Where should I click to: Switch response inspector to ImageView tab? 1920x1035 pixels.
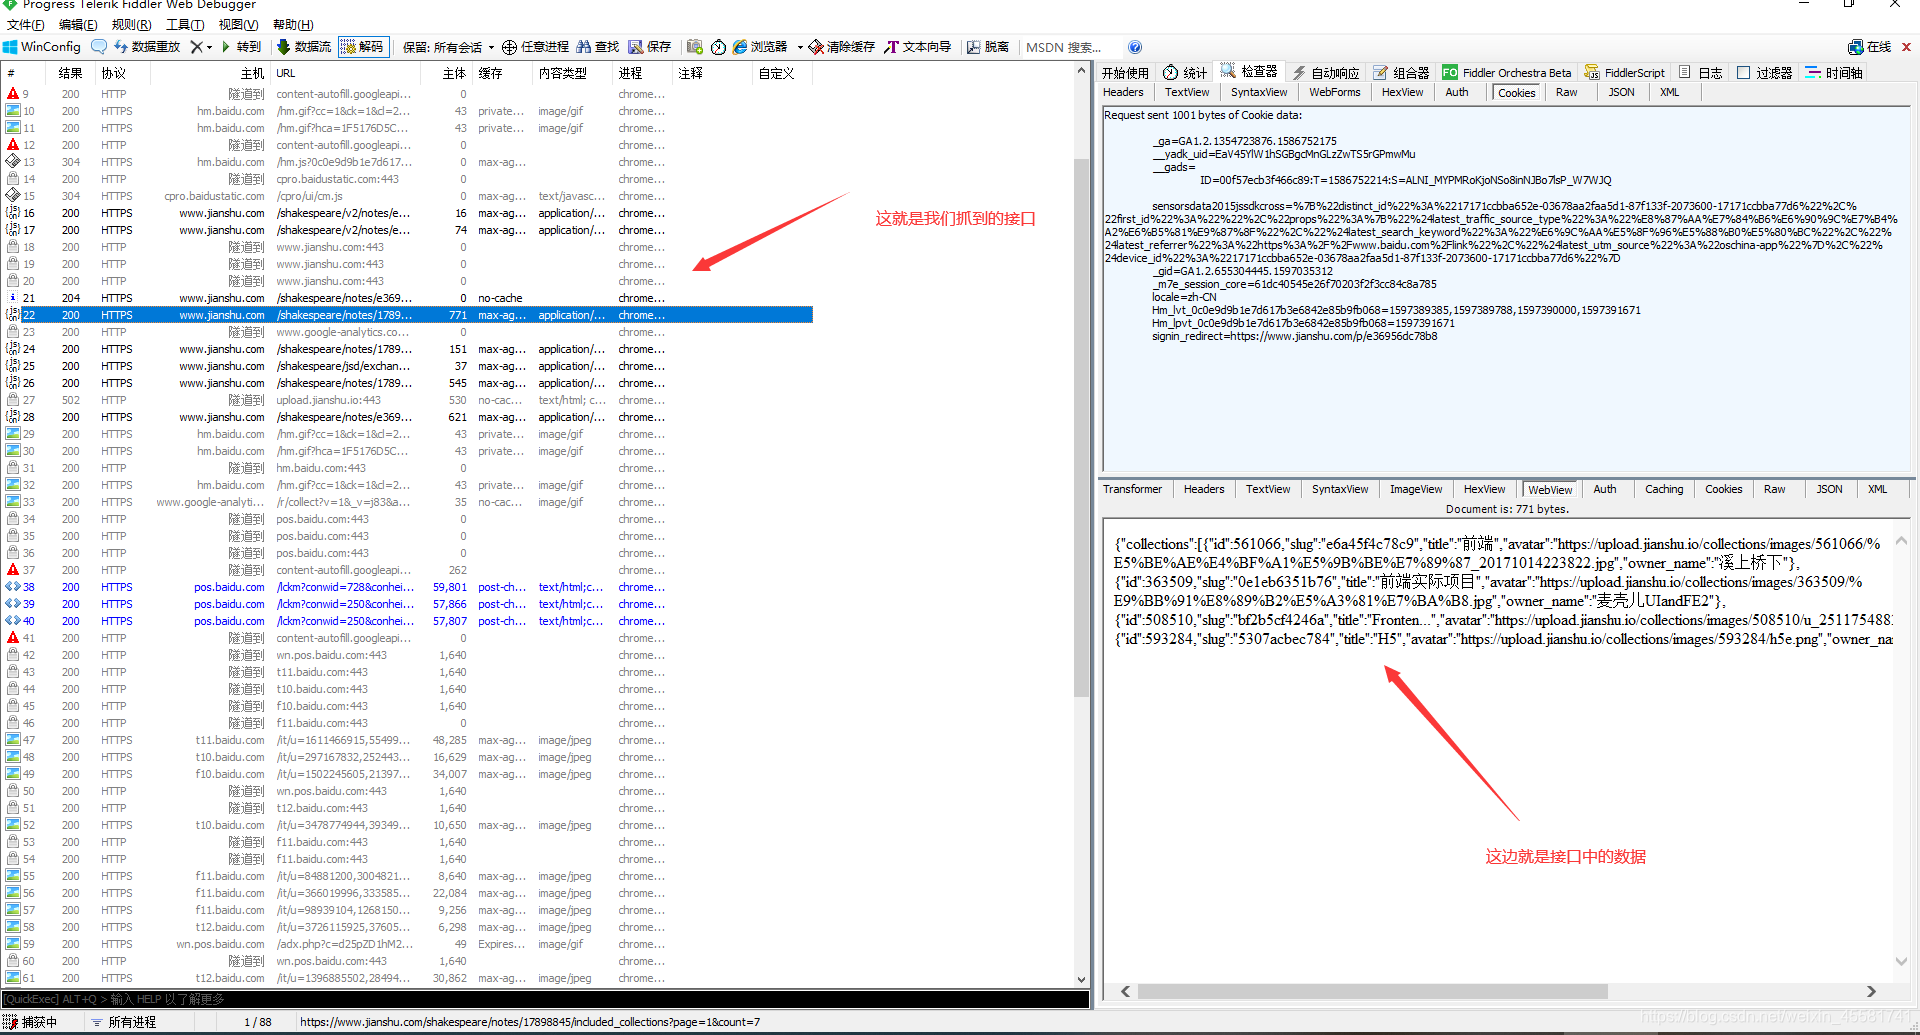[1416, 489]
